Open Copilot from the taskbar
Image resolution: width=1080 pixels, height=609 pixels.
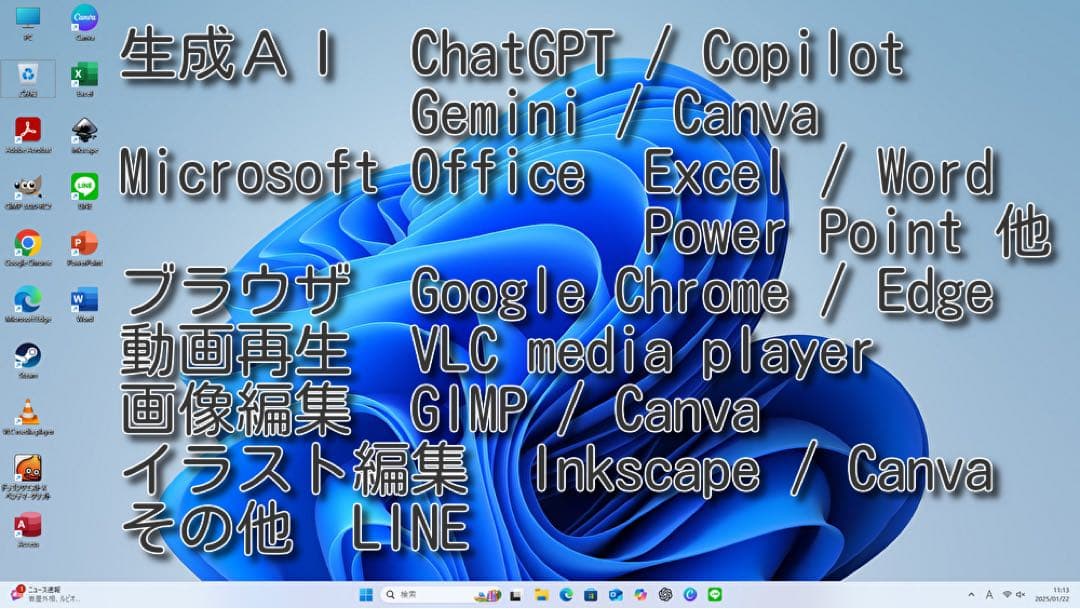(x=639, y=594)
